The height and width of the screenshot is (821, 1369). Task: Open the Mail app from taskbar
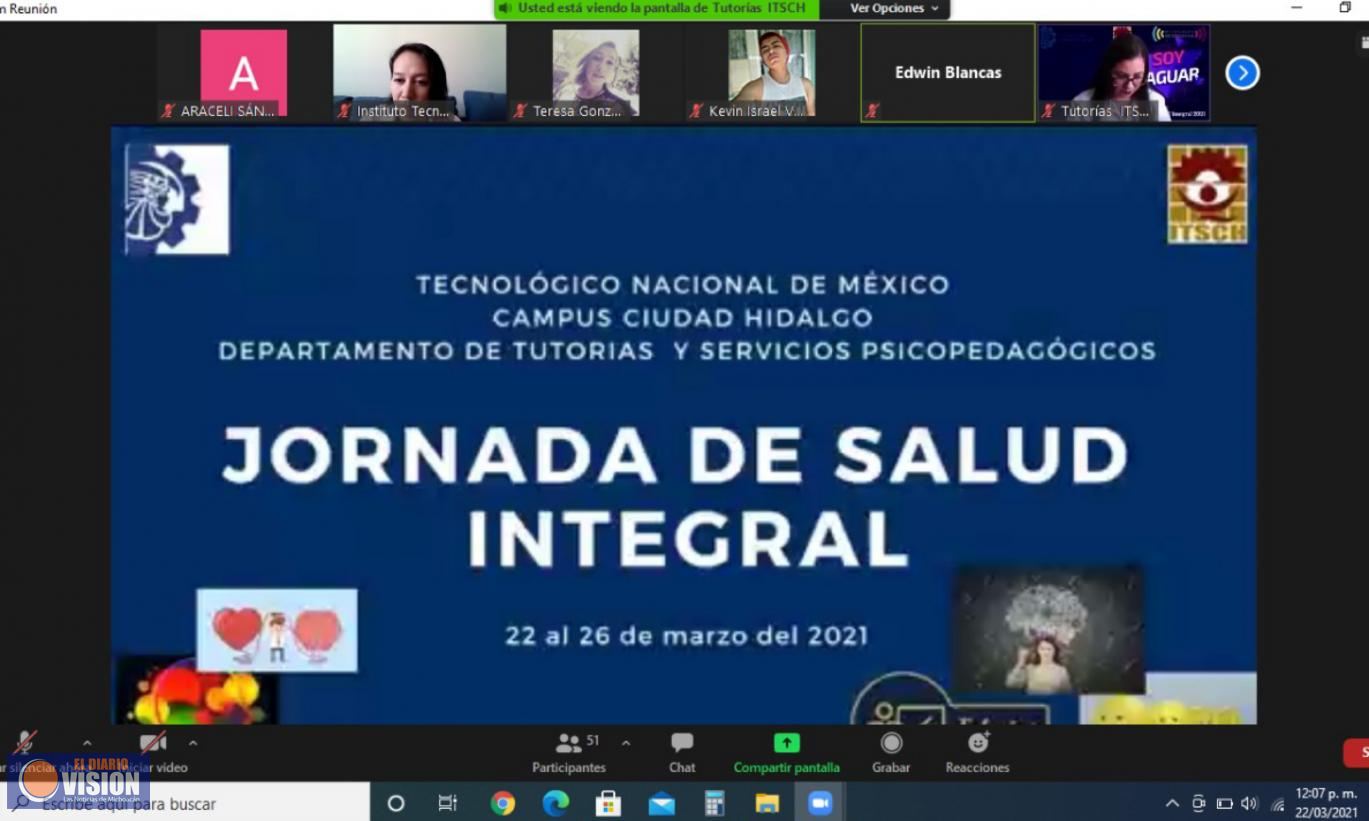[661, 803]
